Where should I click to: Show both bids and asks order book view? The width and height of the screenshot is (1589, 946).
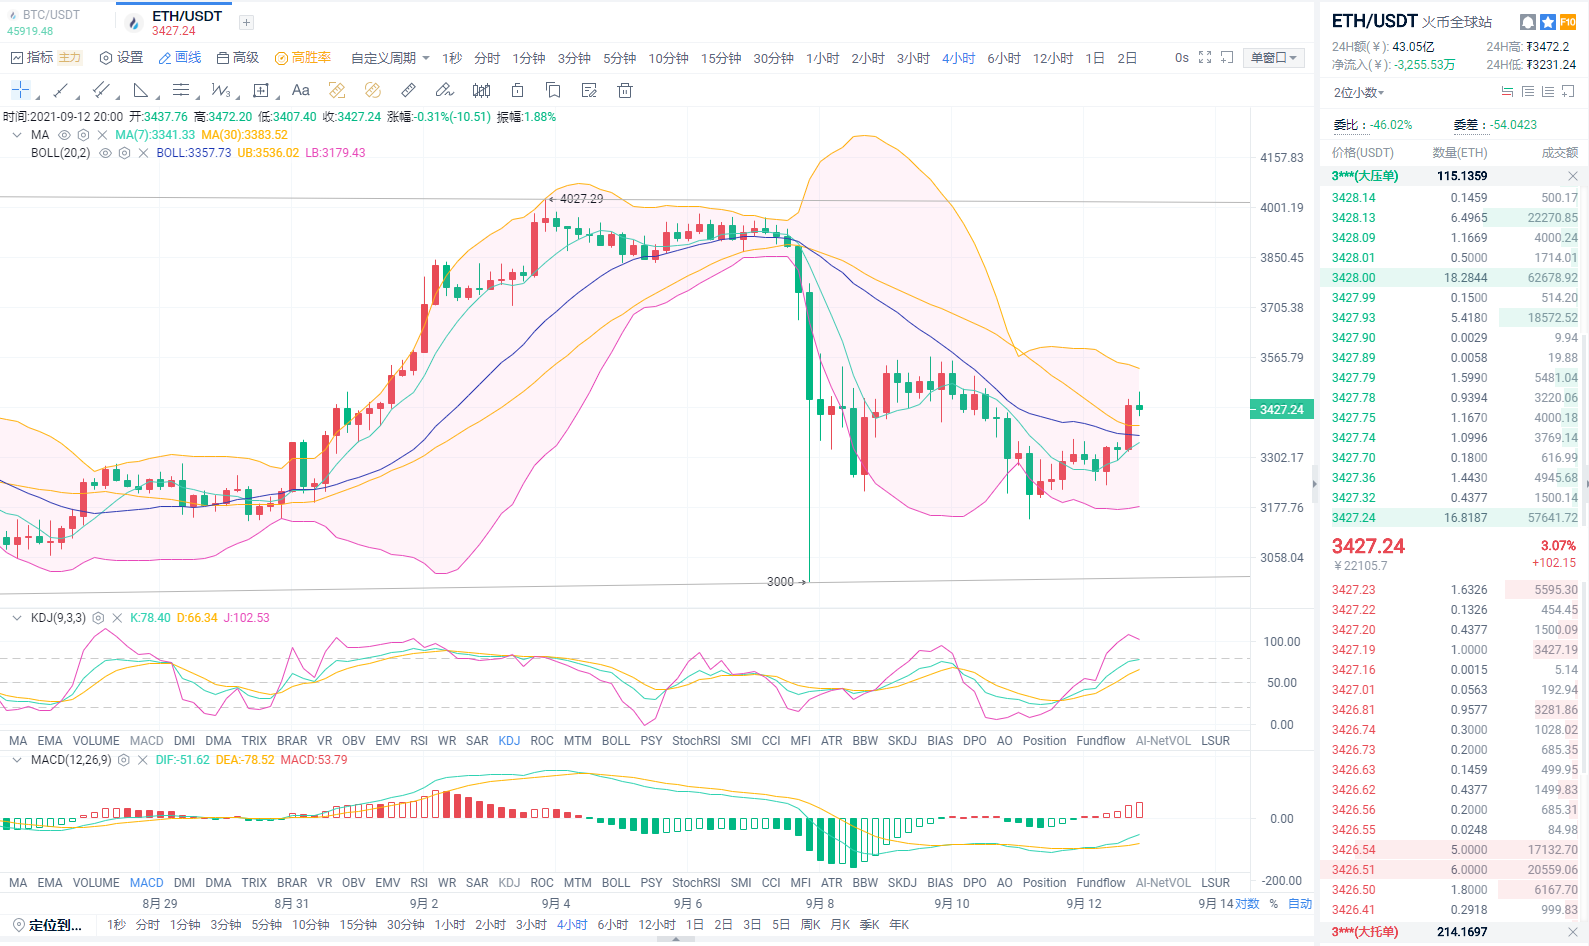(x=1507, y=92)
